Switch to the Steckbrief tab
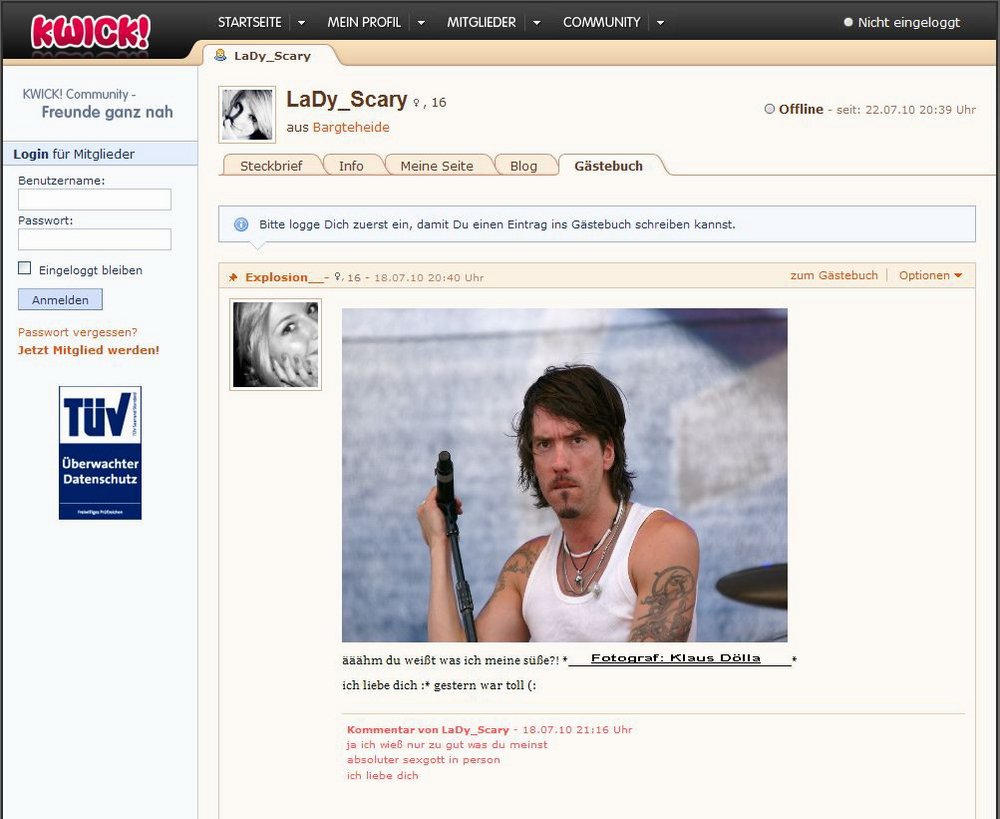 coord(271,166)
